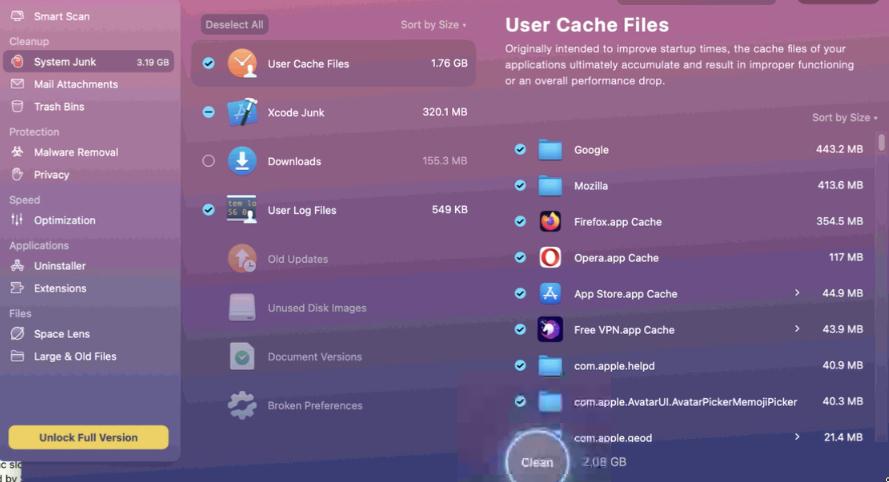Click the 443.2 MB Google size
The height and width of the screenshot is (482, 889).
[839, 149]
